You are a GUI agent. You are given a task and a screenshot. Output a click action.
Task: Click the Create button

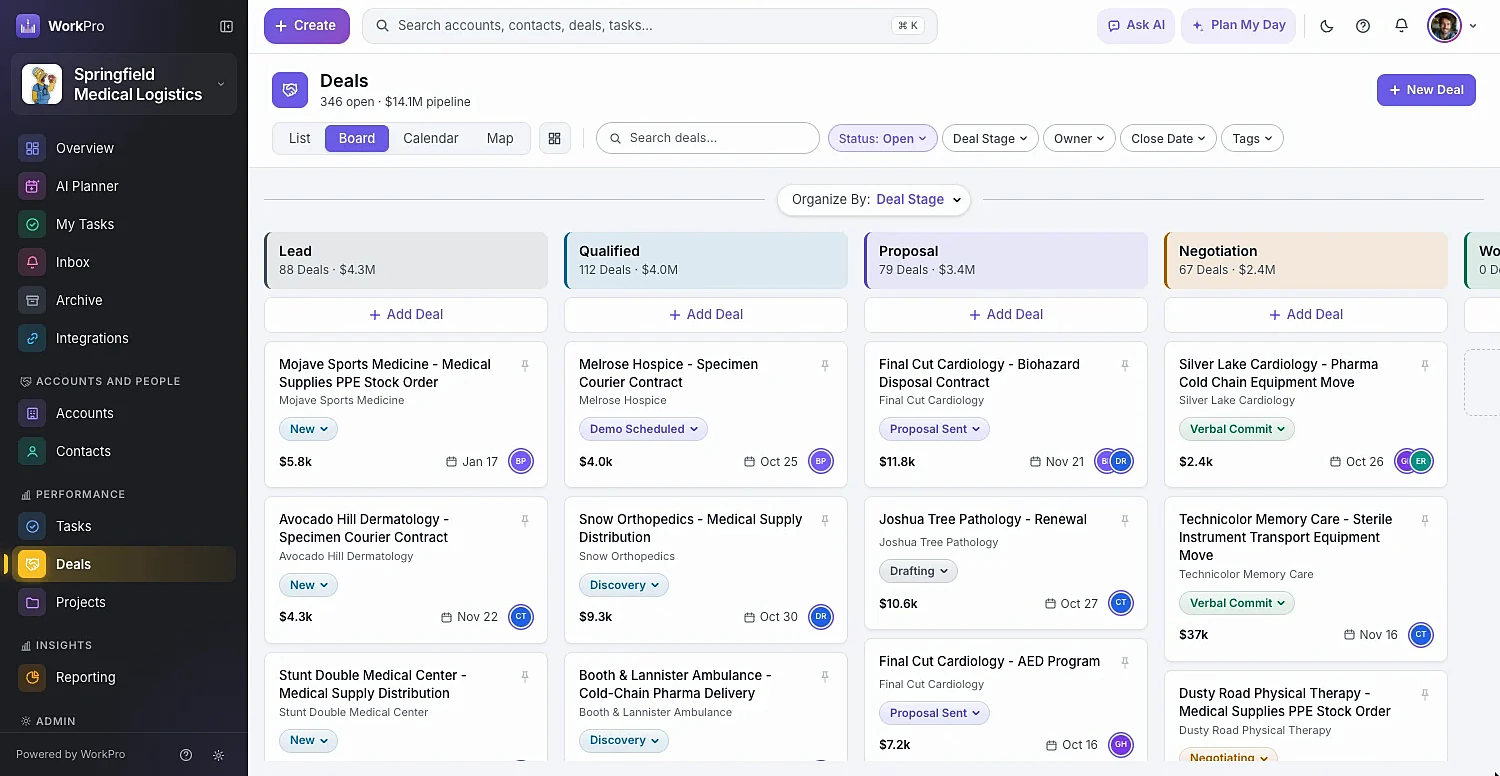click(x=307, y=26)
